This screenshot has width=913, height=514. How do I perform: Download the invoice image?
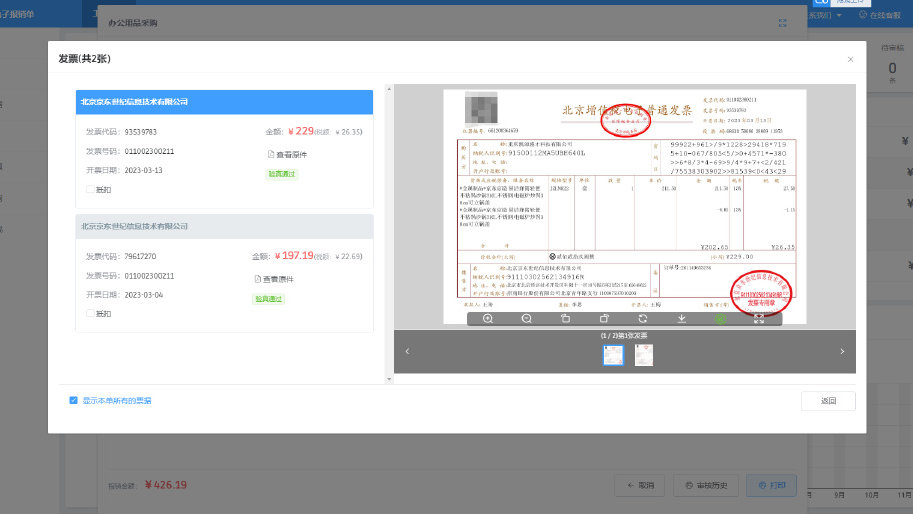coord(681,318)
